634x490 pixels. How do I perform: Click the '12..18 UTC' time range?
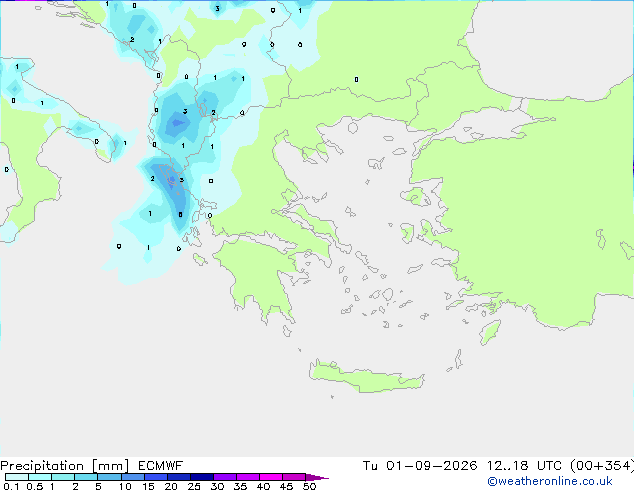pyautogui.click(x=524, y=466)
